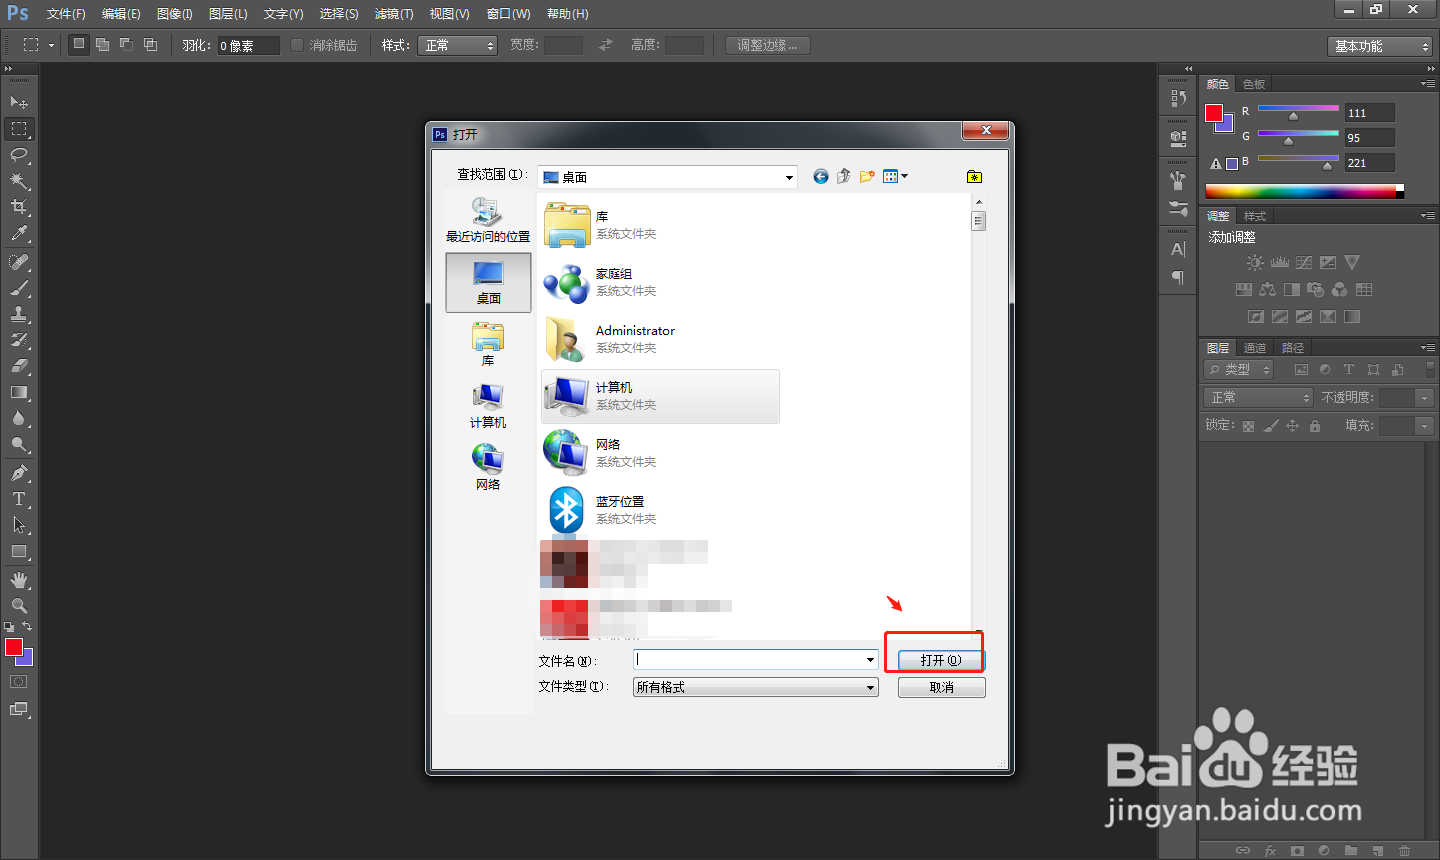Screen dimensions: 1440x860
Task: Open the layer blend mode dropdown
Action: (1257, 398)
